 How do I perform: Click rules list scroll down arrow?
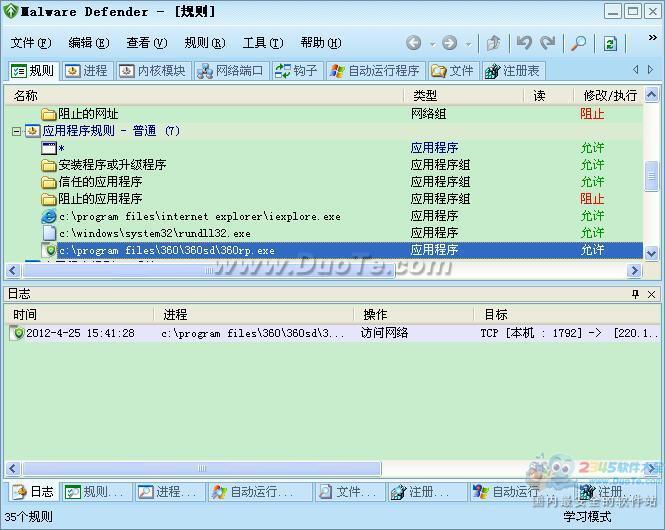click(651, 253)
